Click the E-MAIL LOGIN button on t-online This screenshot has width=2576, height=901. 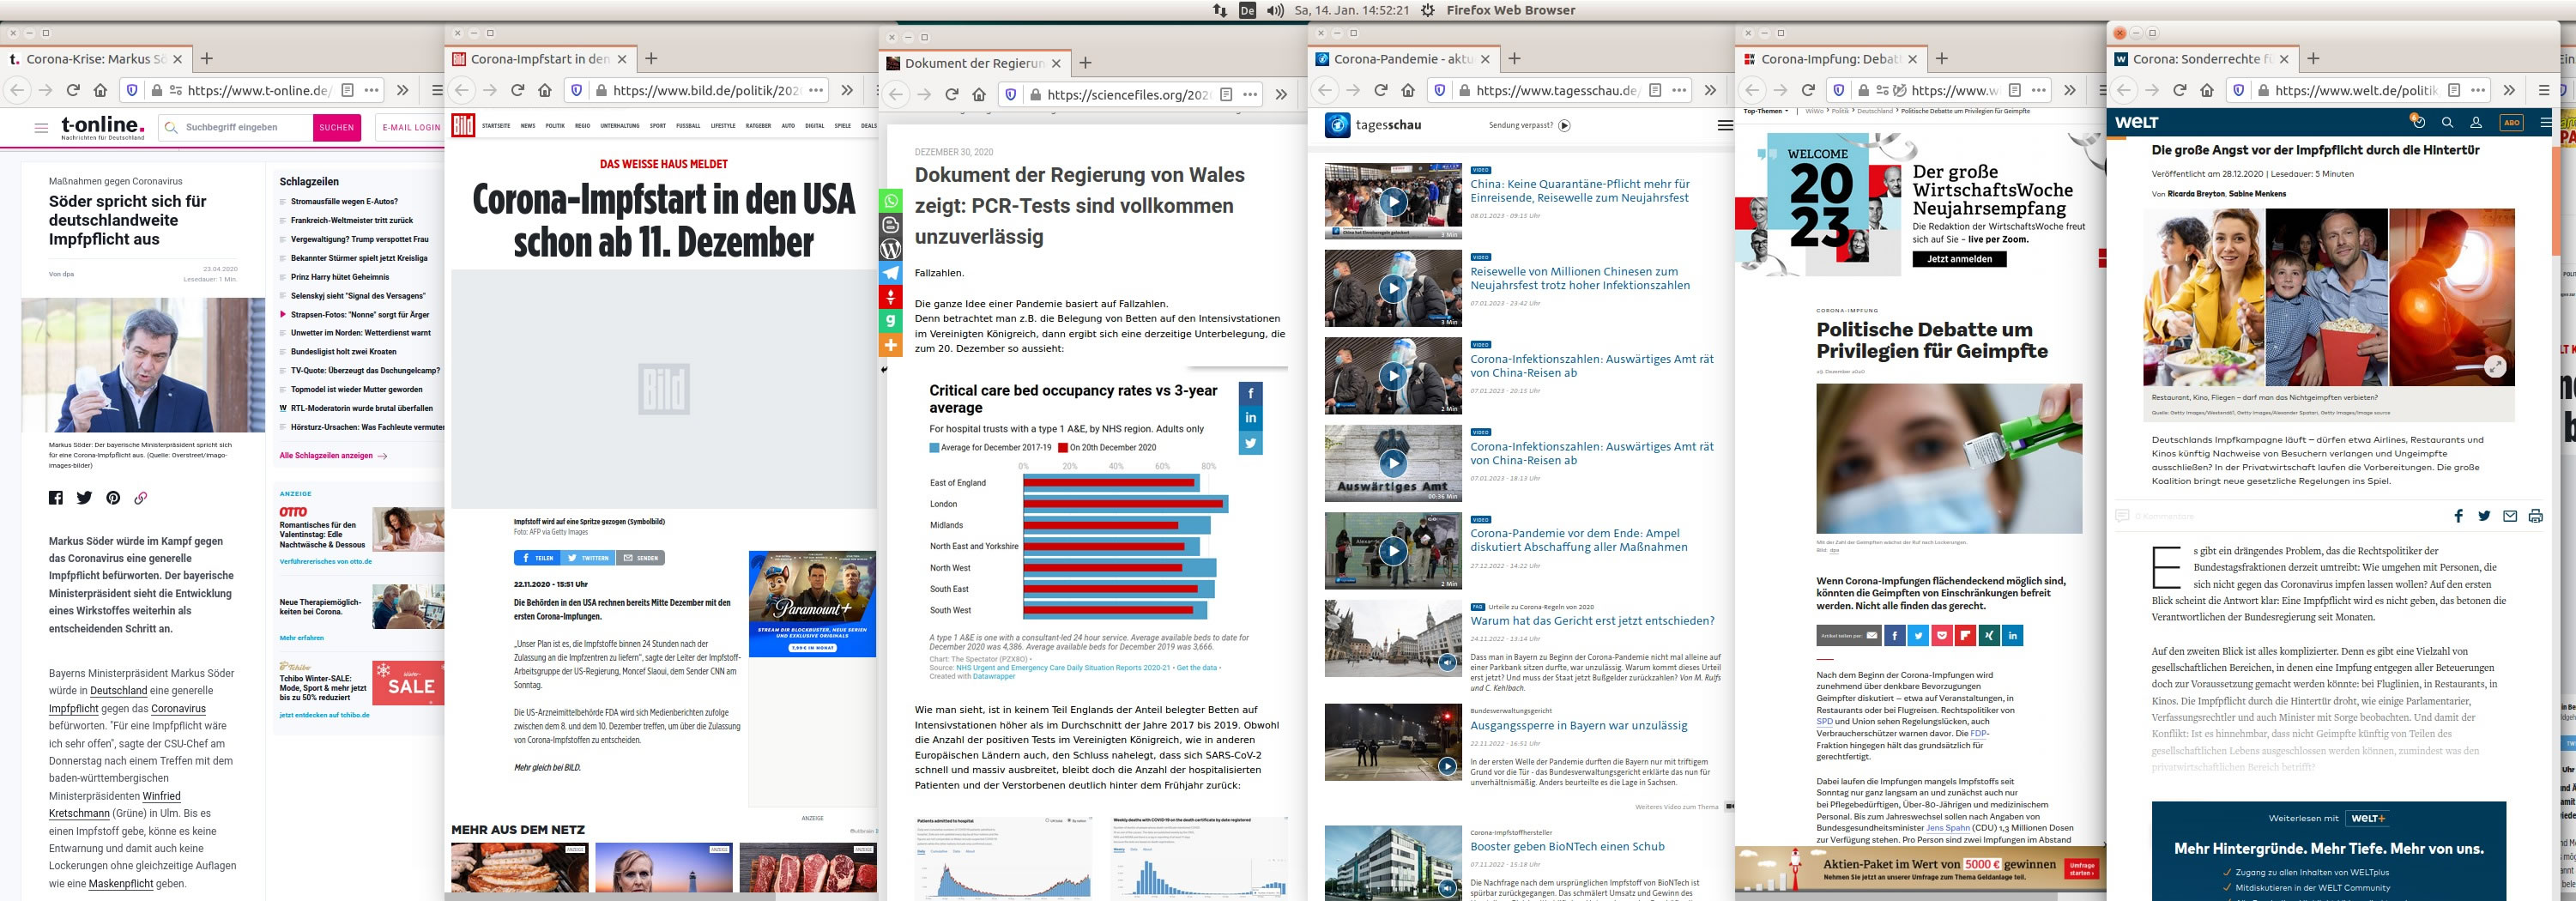click(411, 128)
